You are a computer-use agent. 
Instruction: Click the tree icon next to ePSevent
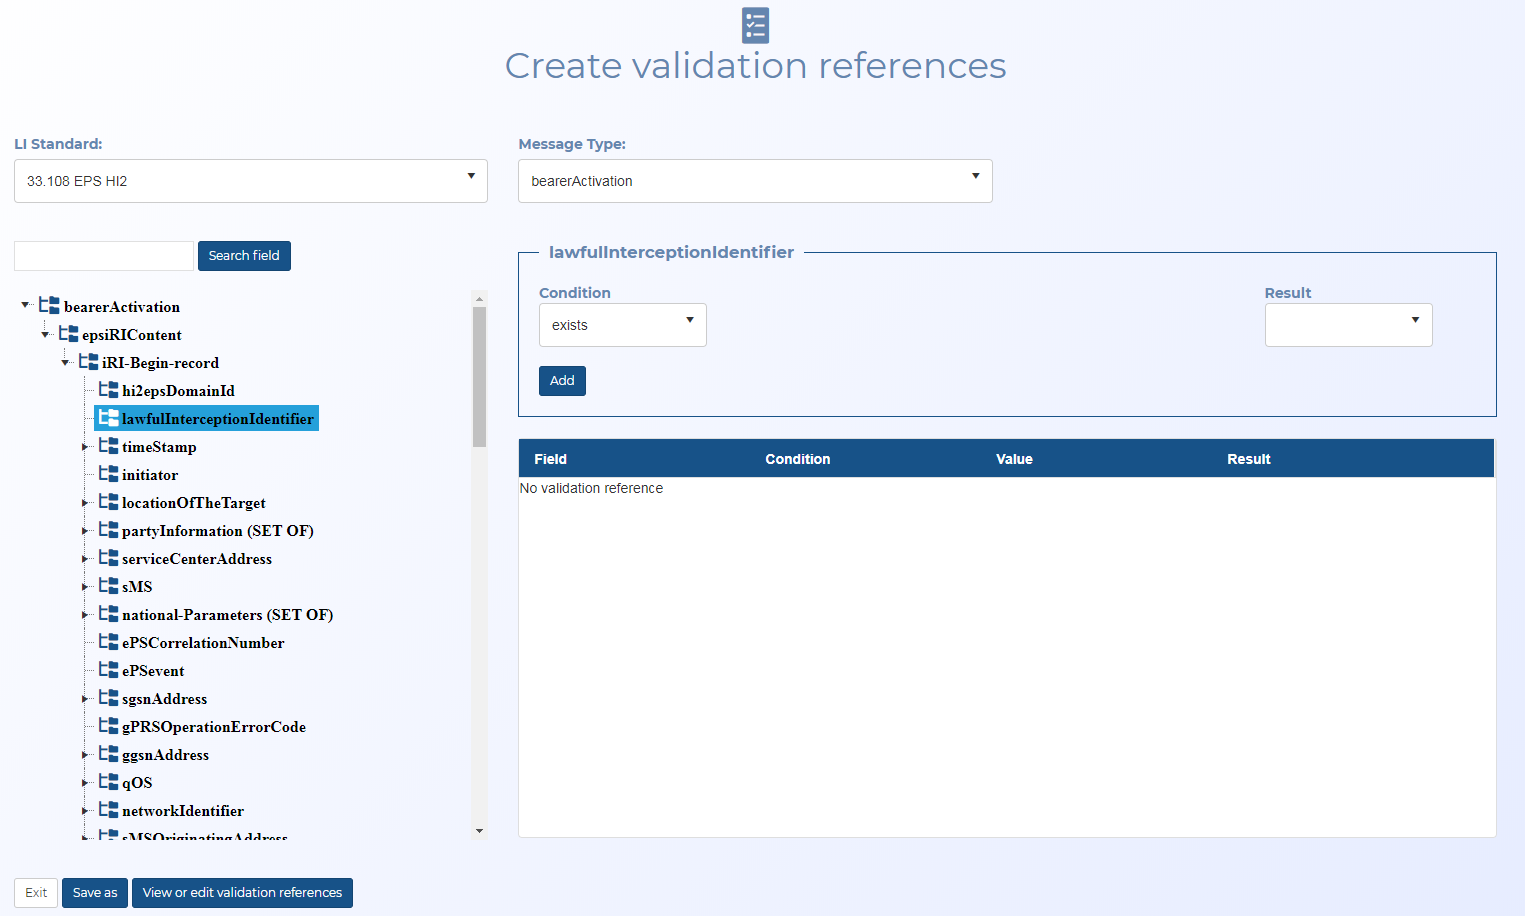(109, 670)
